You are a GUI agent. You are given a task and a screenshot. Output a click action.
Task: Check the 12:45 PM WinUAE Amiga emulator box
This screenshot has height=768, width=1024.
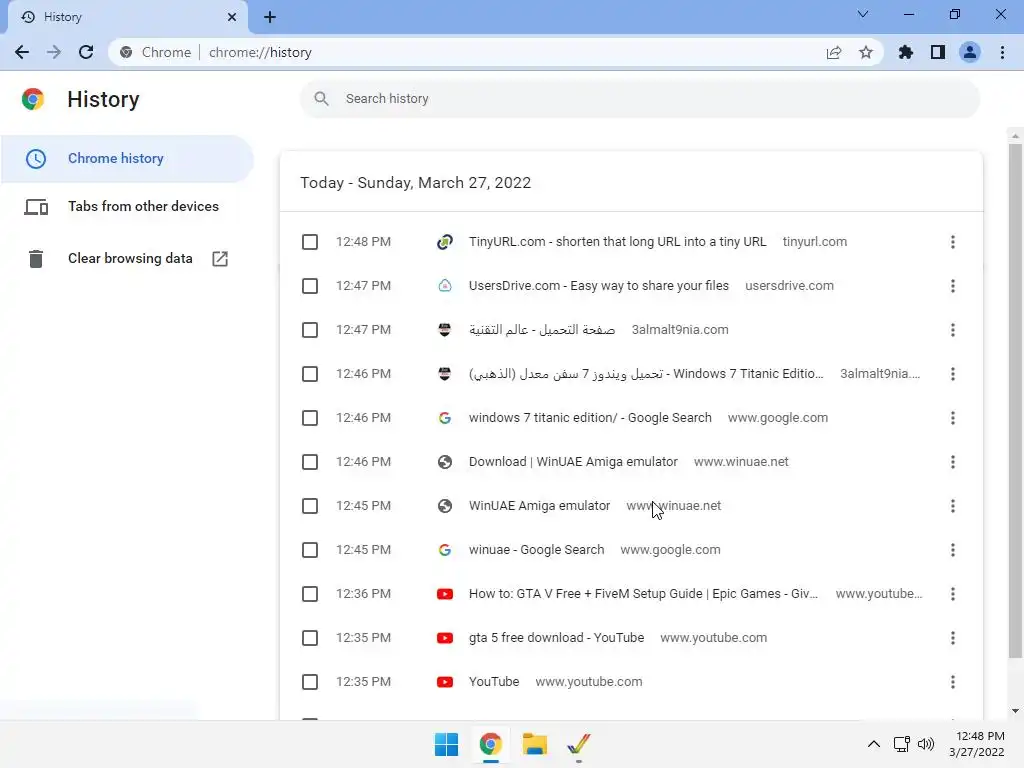[310, 506]
